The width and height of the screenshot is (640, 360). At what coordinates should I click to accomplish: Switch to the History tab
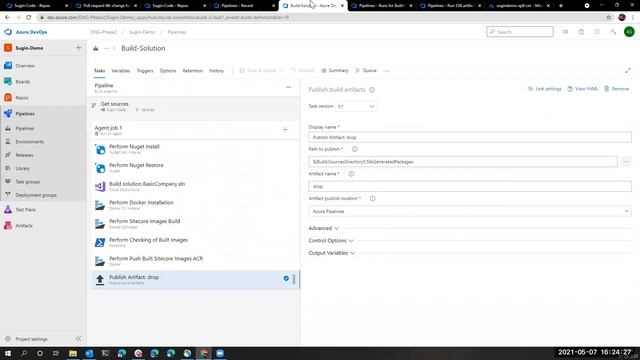coord(216,71)
